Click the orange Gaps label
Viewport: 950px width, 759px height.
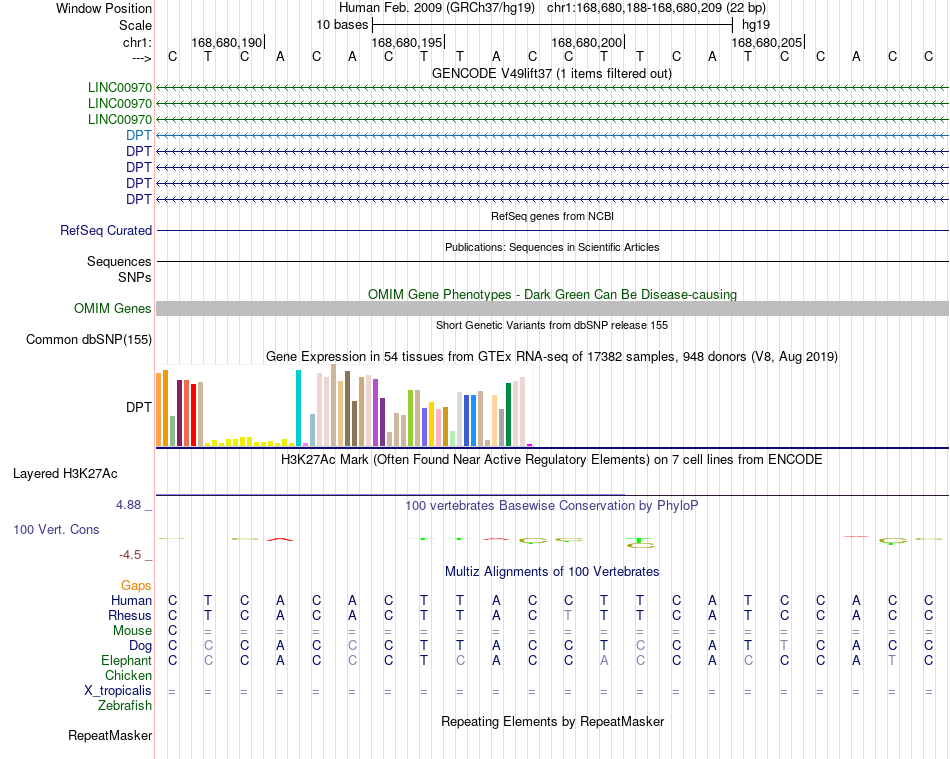(136, 585)
